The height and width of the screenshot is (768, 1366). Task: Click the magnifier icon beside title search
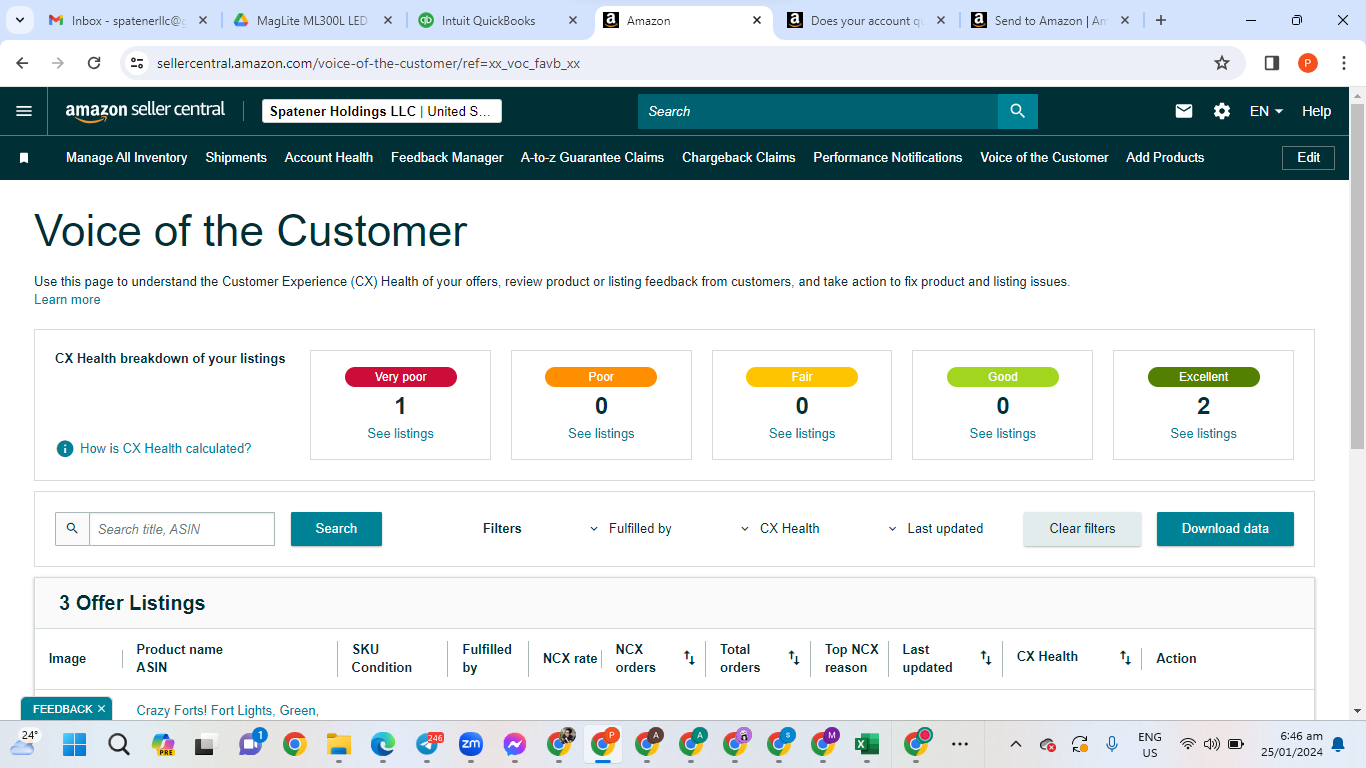[72, 528]
